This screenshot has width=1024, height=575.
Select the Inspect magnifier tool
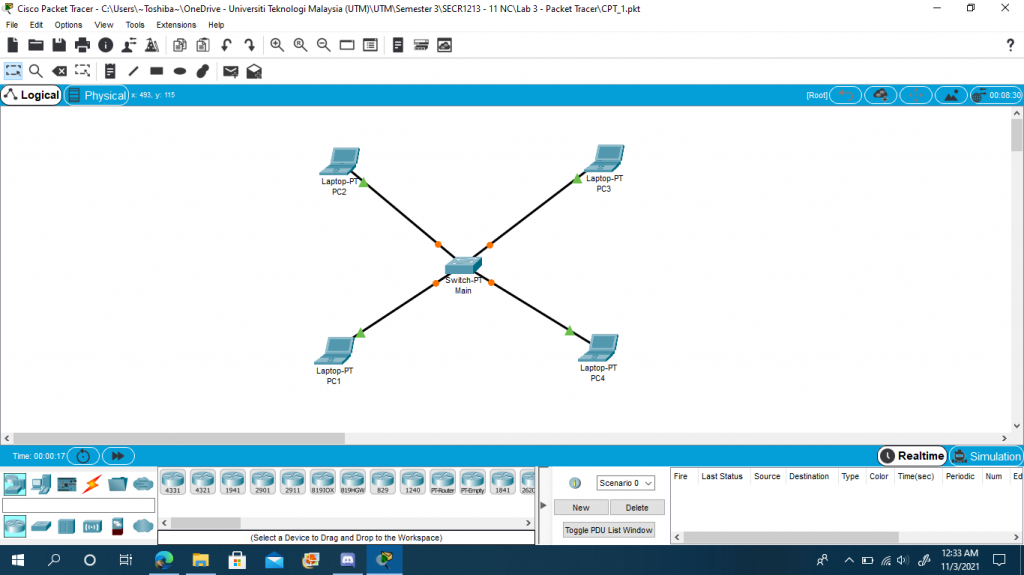coord(35,71)
